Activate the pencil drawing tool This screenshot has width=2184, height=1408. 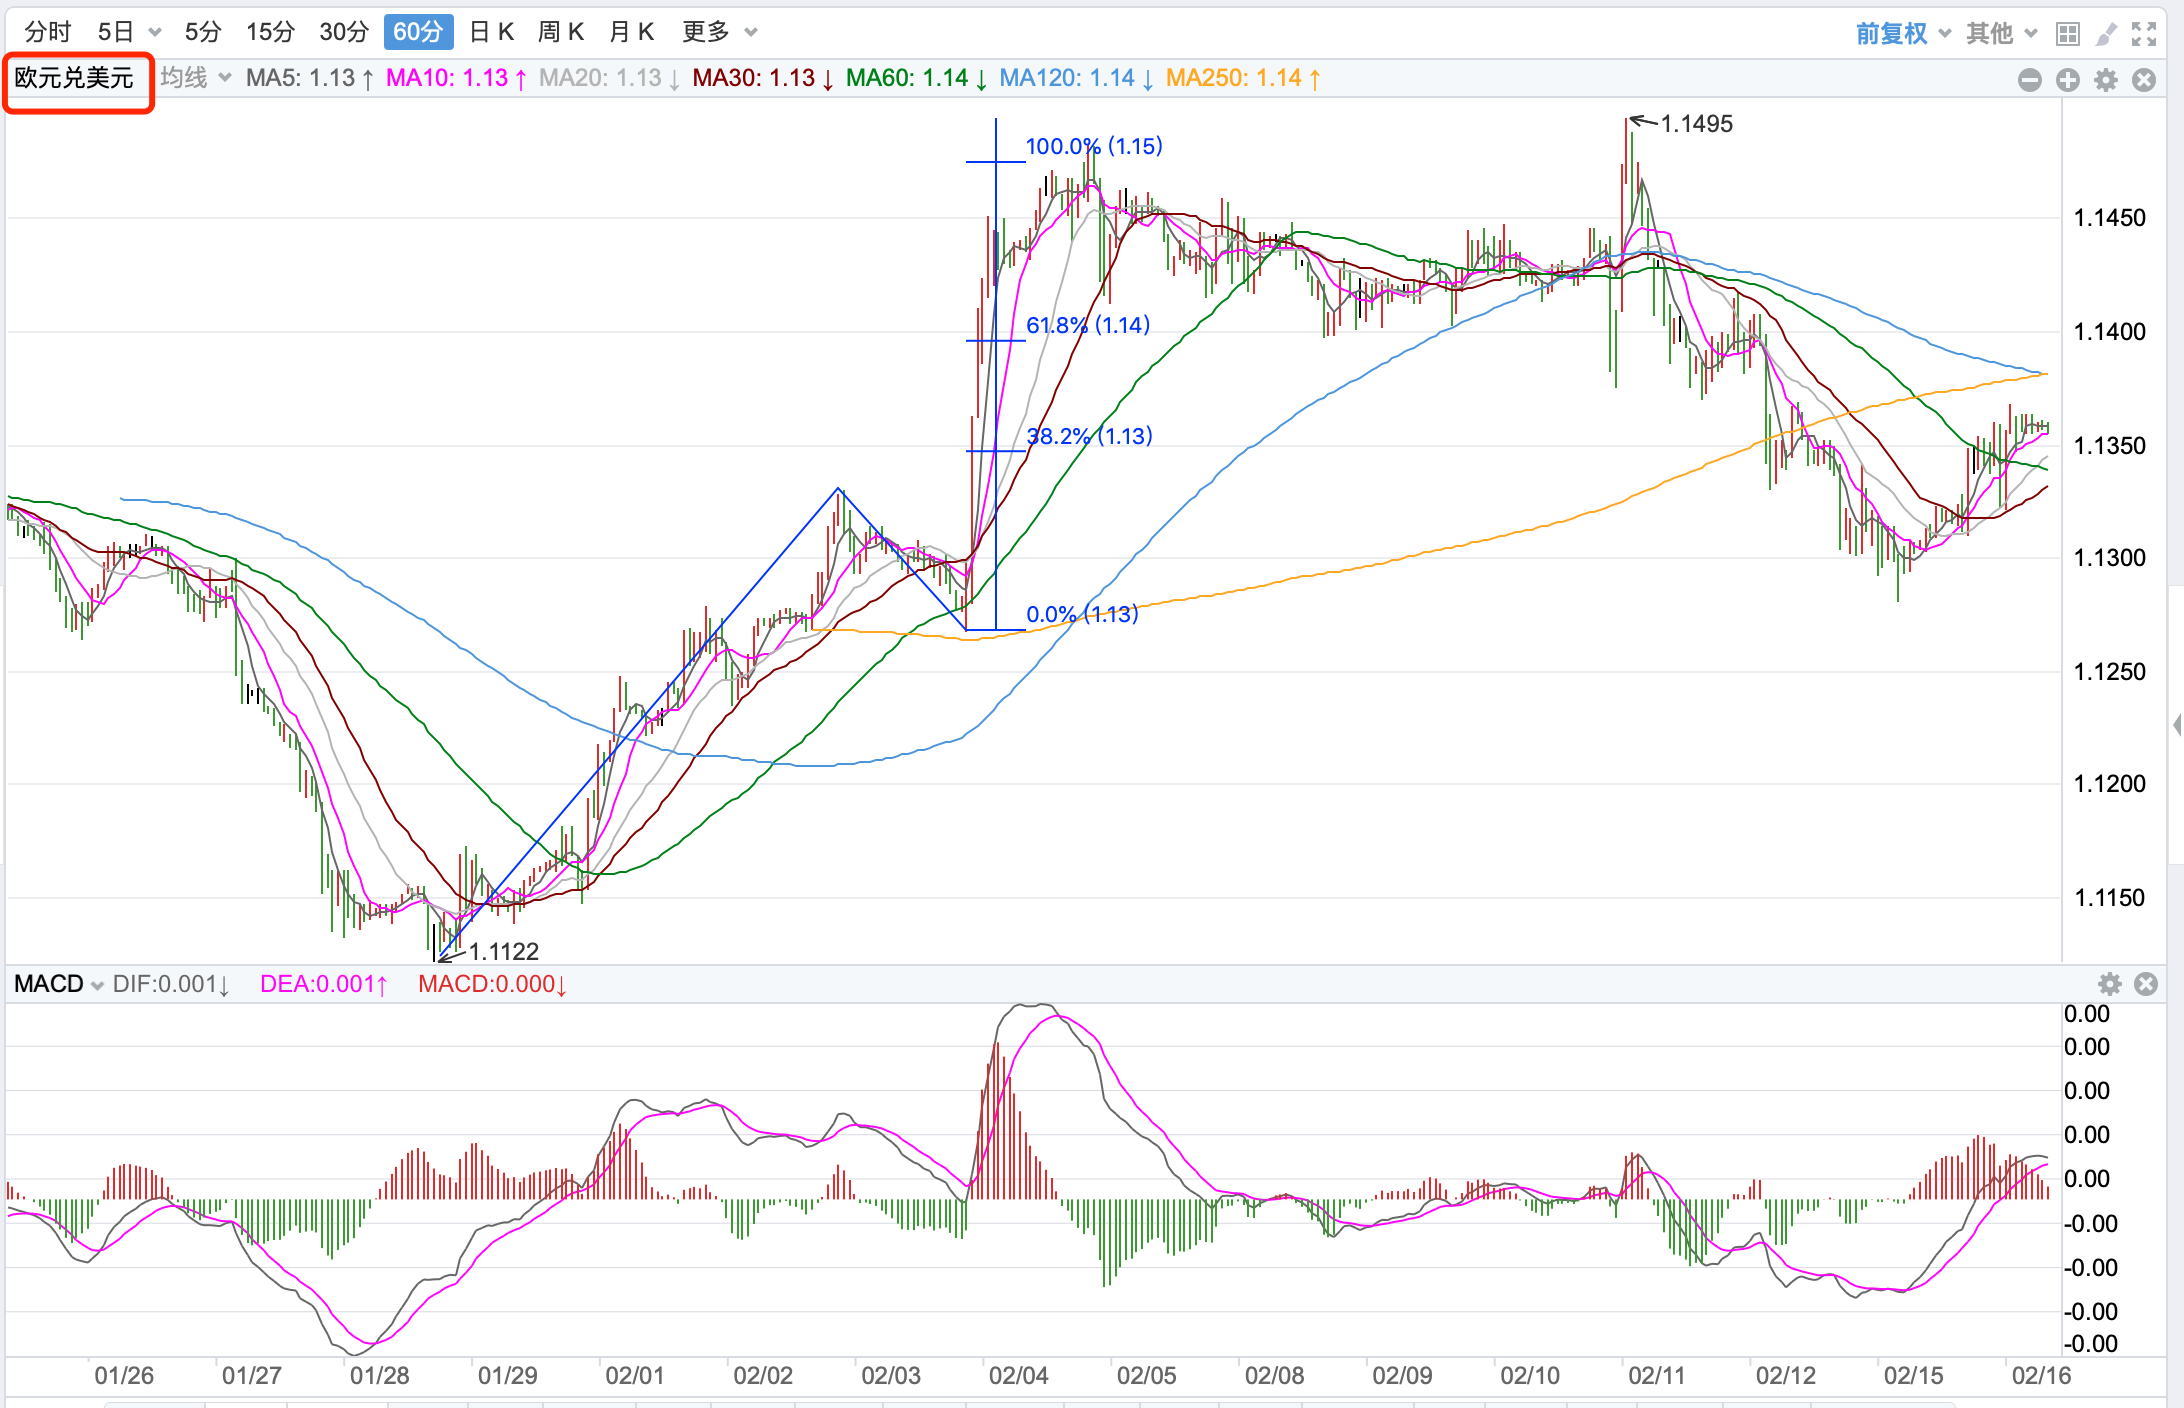tap(2106, 34)
